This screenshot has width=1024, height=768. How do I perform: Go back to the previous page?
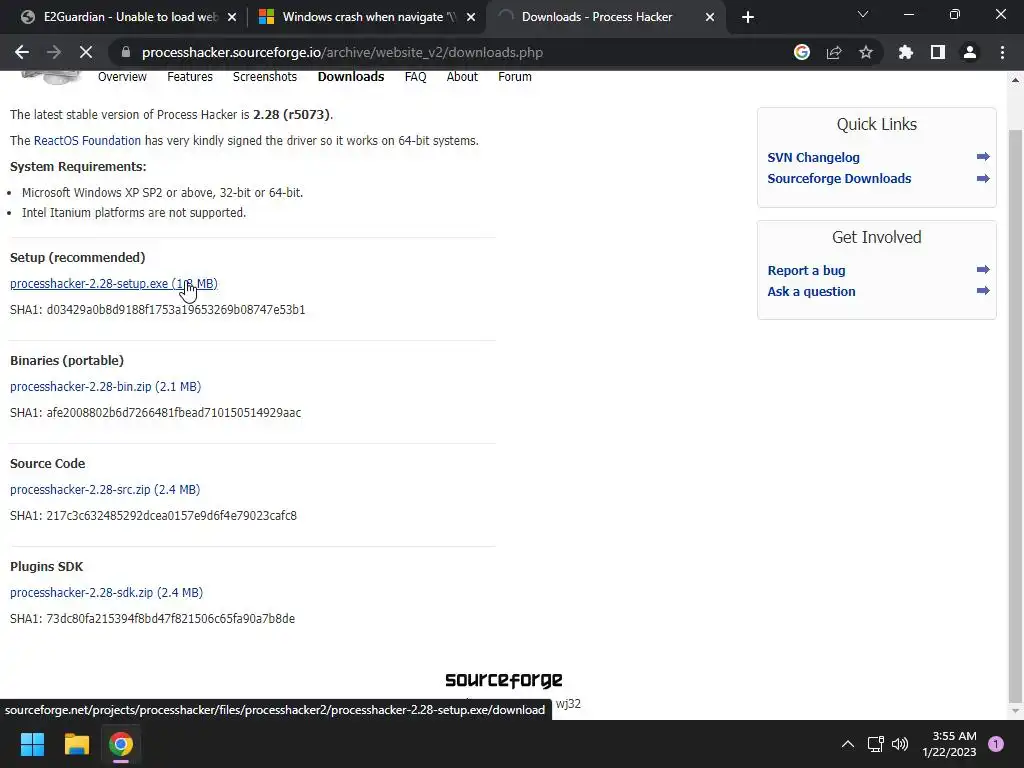22,52
